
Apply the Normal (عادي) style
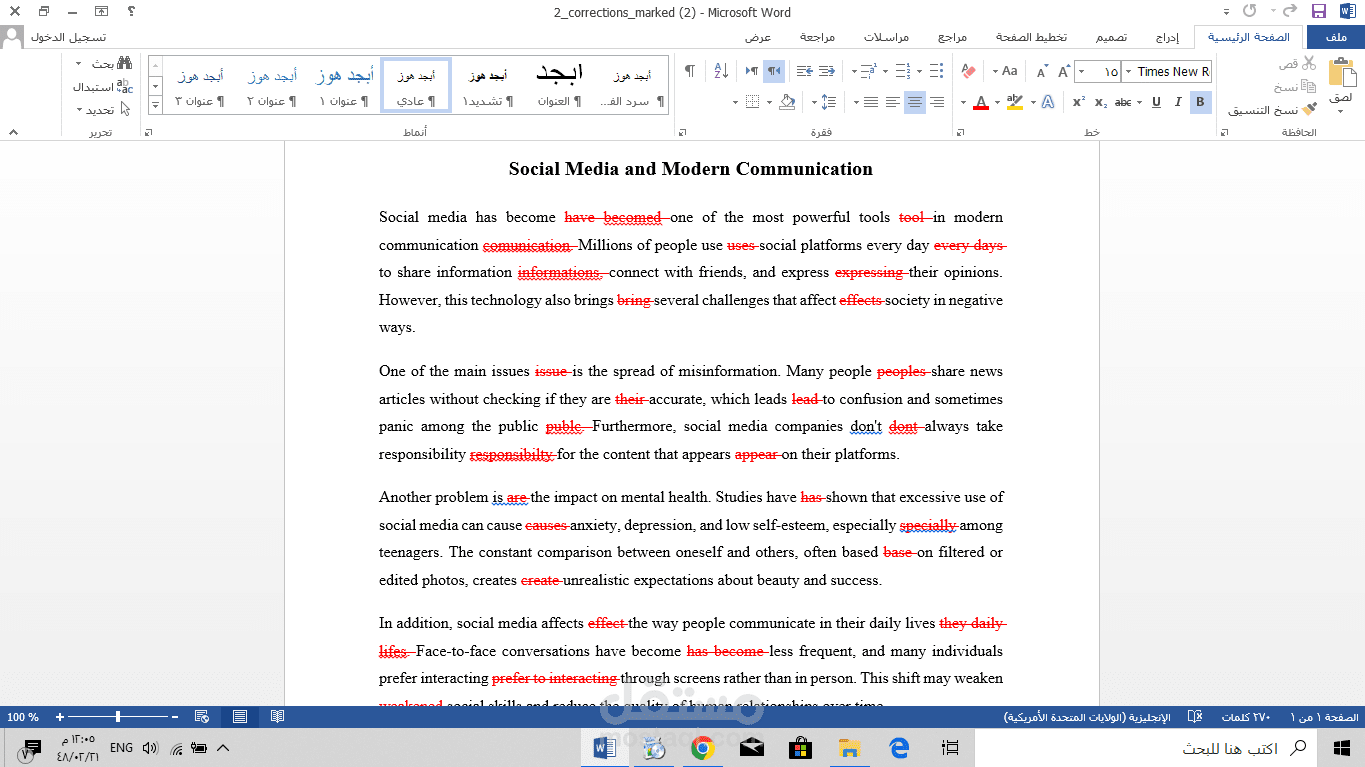tap(415, 85)
